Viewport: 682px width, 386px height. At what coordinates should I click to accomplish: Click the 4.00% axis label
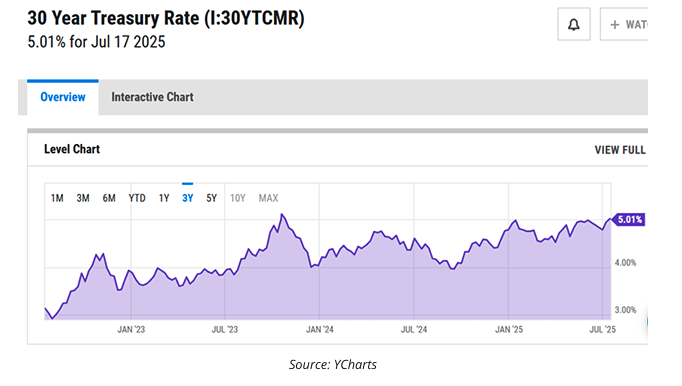625,263
